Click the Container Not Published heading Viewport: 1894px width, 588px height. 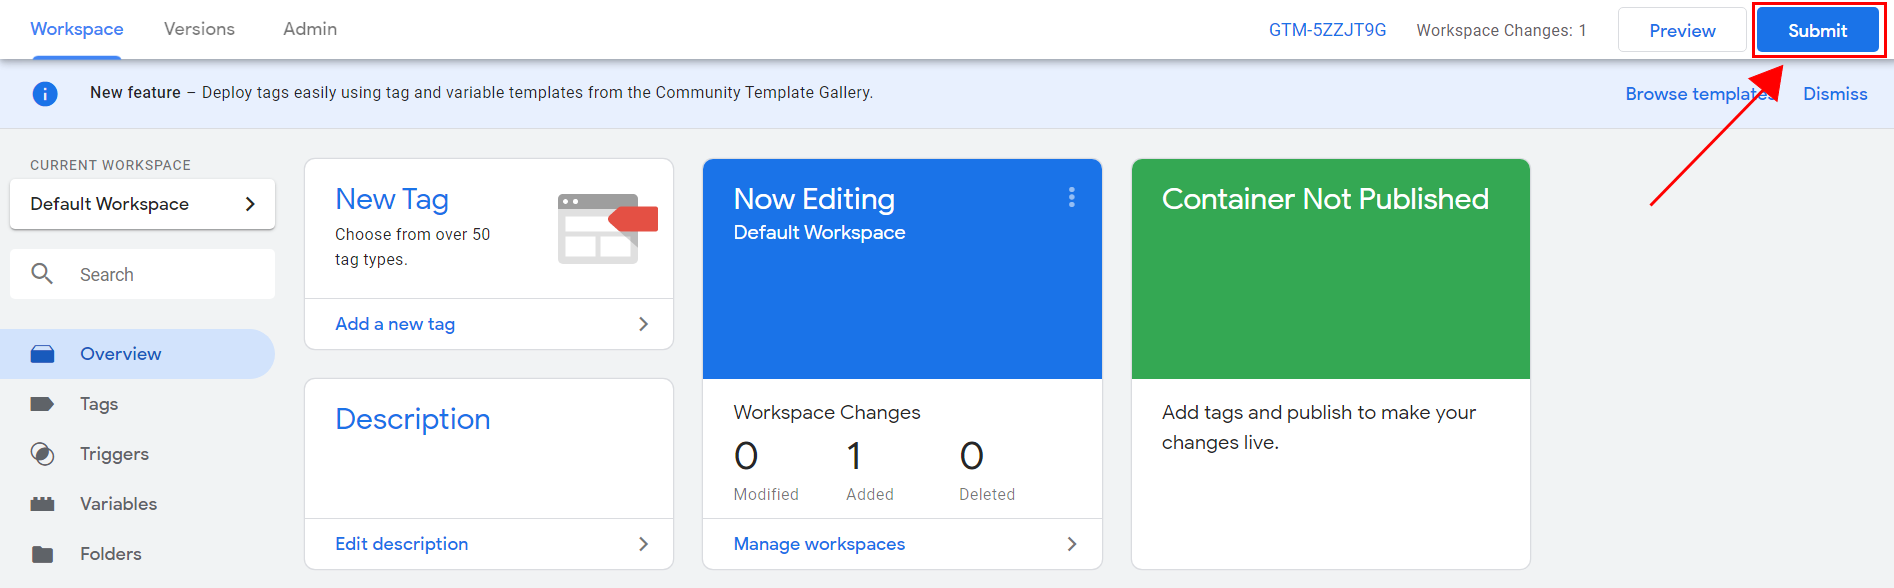coord(1325,199)
